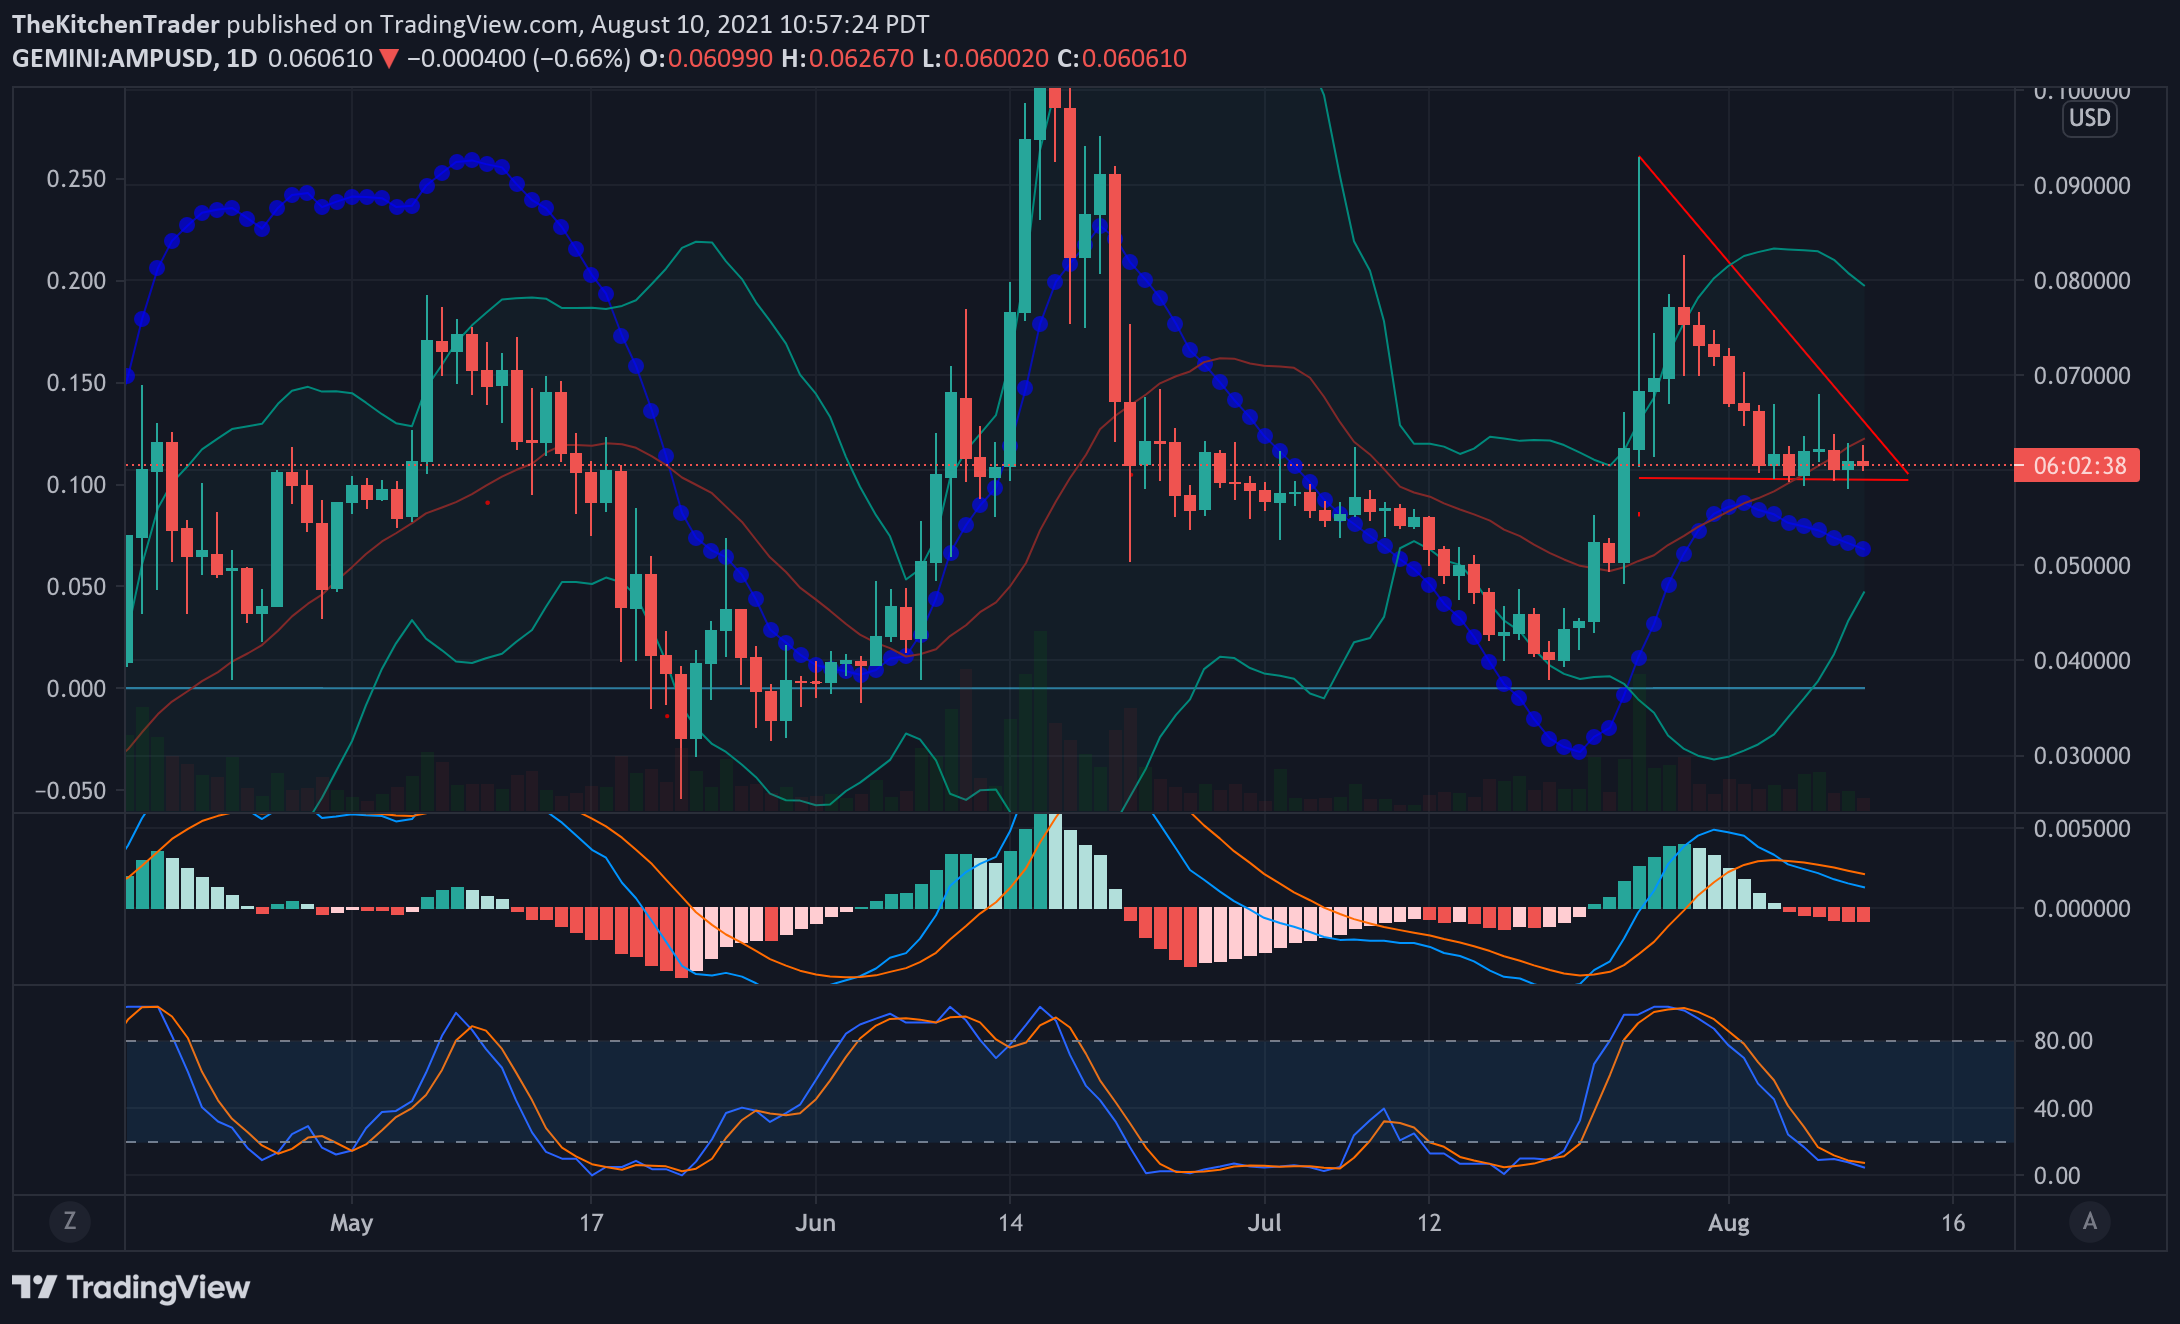Screen dimensions: 2180x1324
Task: Click the 0.150 left axis label
Action: 76,383
